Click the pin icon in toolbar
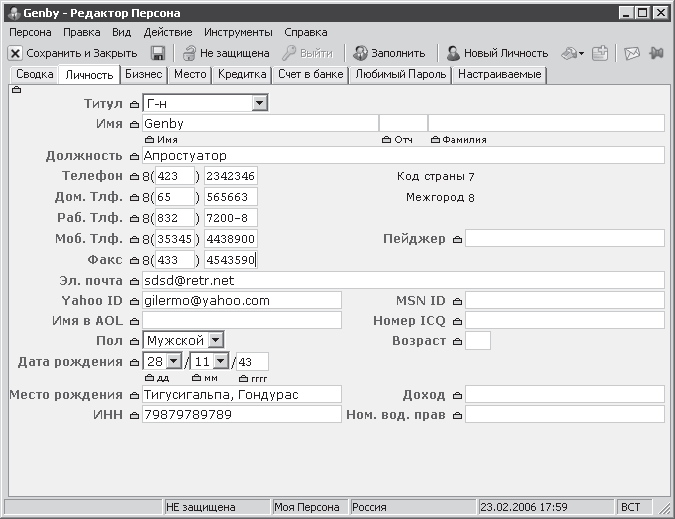 pos(656,53)
